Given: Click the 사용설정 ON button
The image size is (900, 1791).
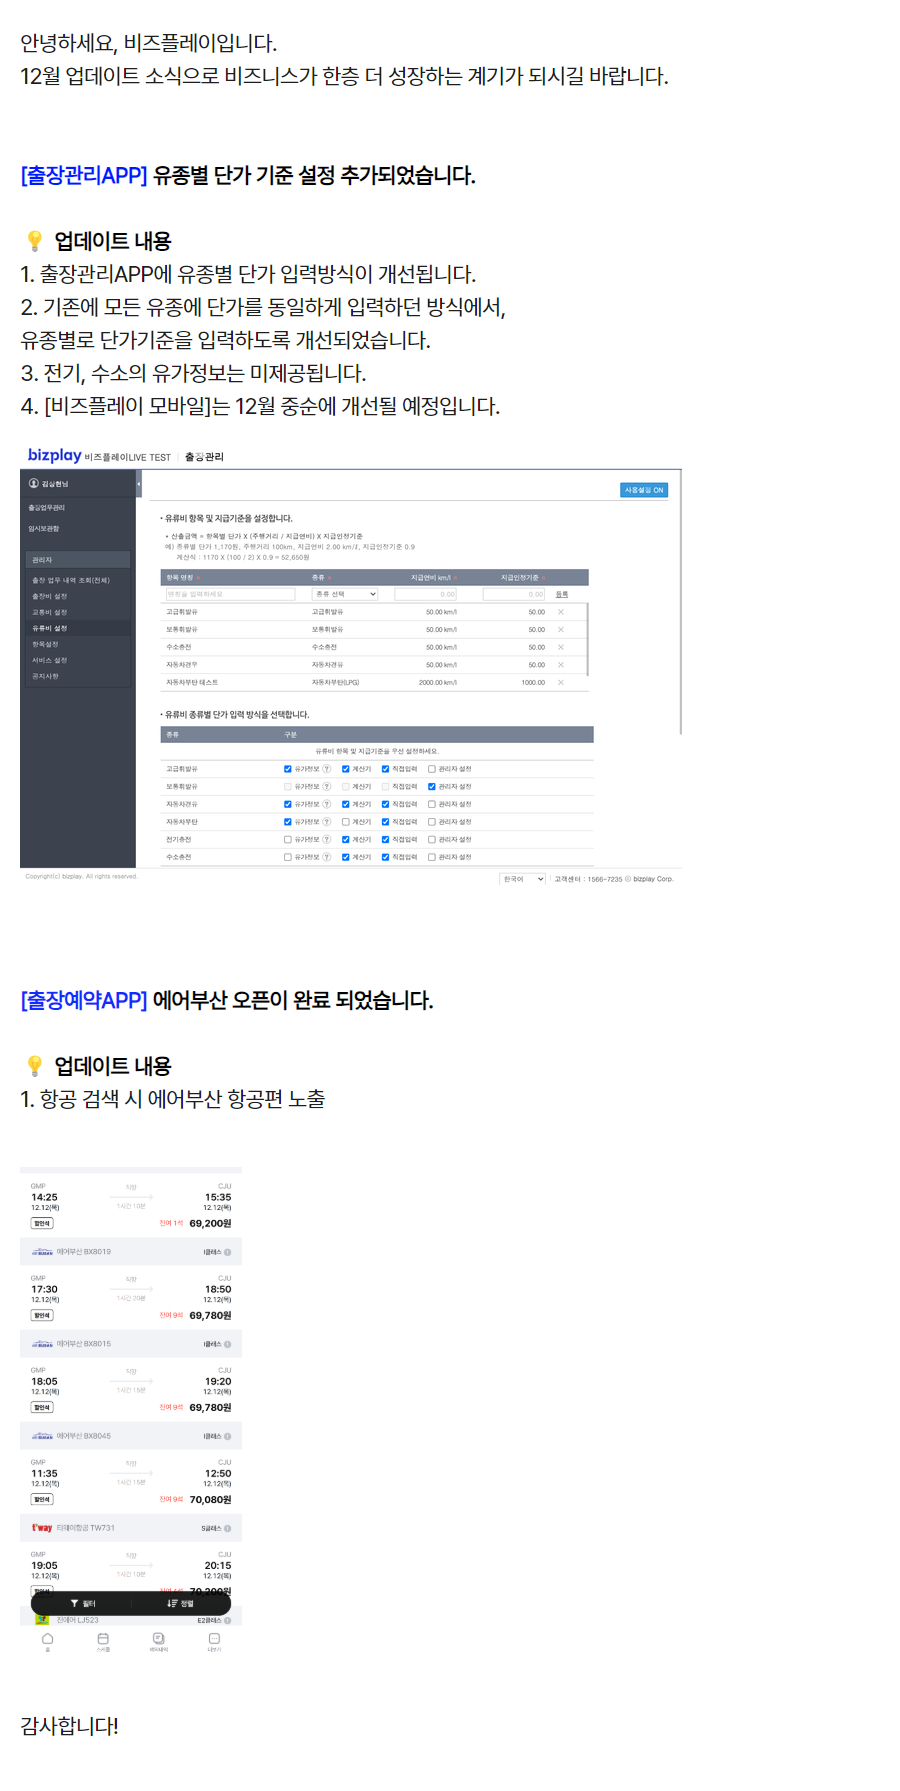Looking at the screenshot, I should (x=644, y=490).
